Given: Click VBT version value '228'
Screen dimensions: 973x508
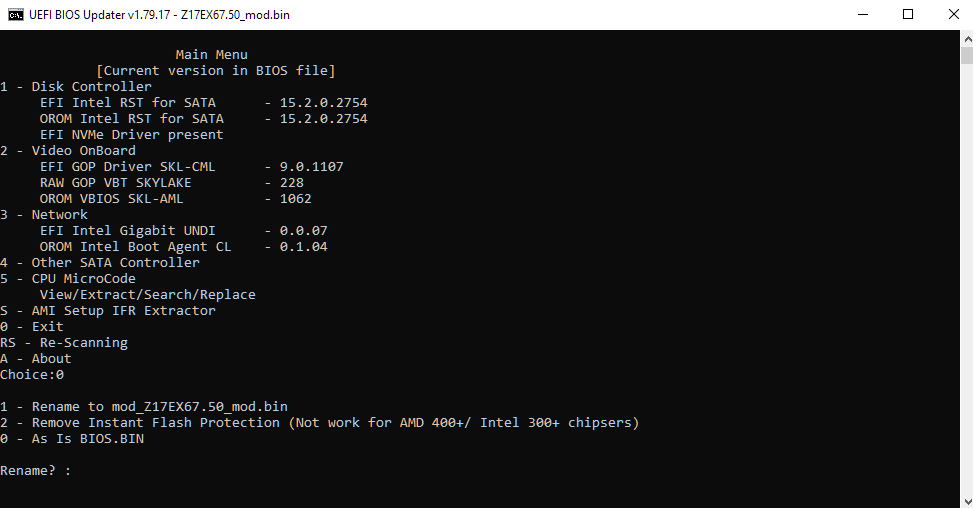Looking at the screenshot, I should [x=292, y=182].
